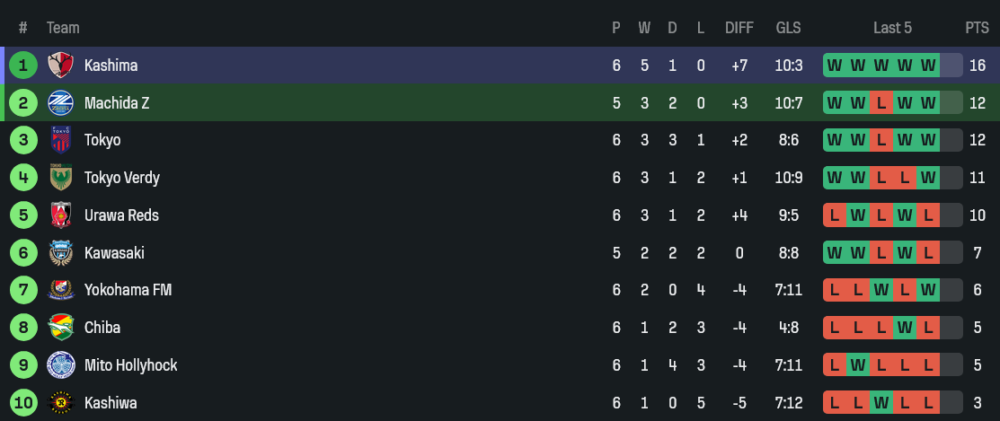1000x421 pixels.
Task: Click the Urawa Reds crest icon
Action: (60, 215)
